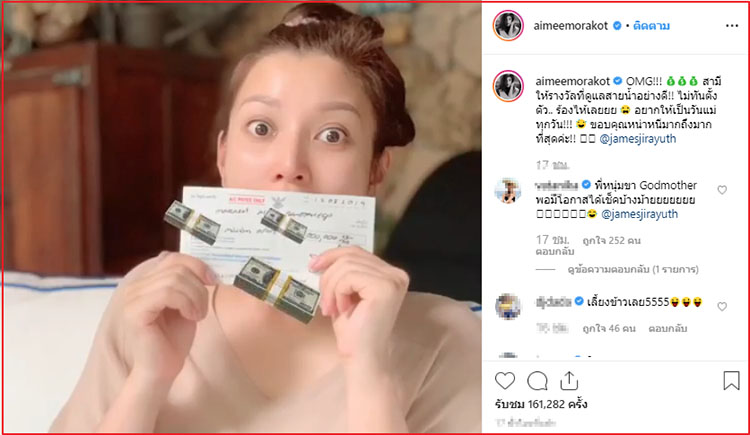Open the comment speech bubble icon
750x435 pixels.
click(x=537, y=381)
